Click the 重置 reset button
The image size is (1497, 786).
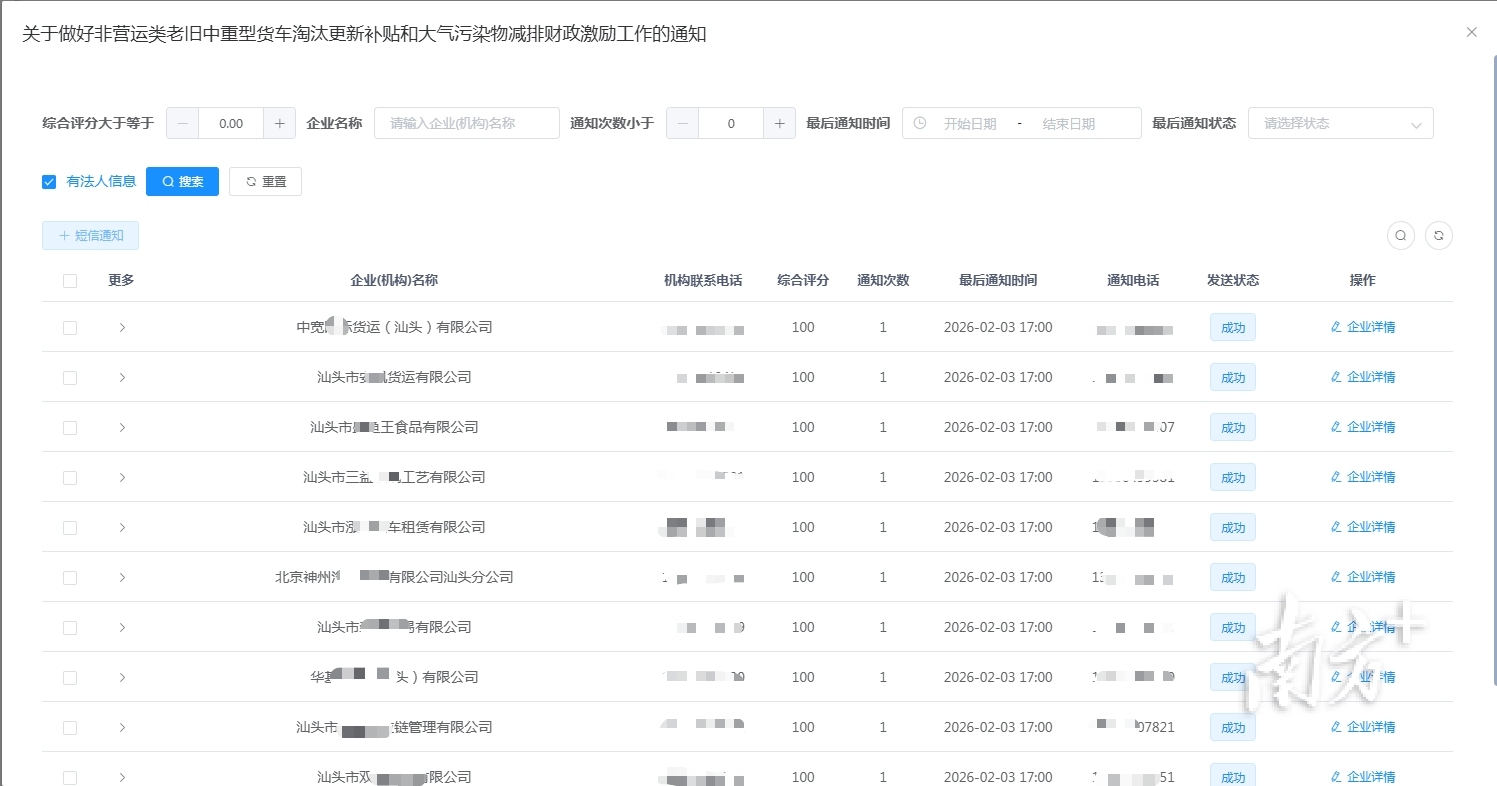pyautogui.click(x=265, y=181)
